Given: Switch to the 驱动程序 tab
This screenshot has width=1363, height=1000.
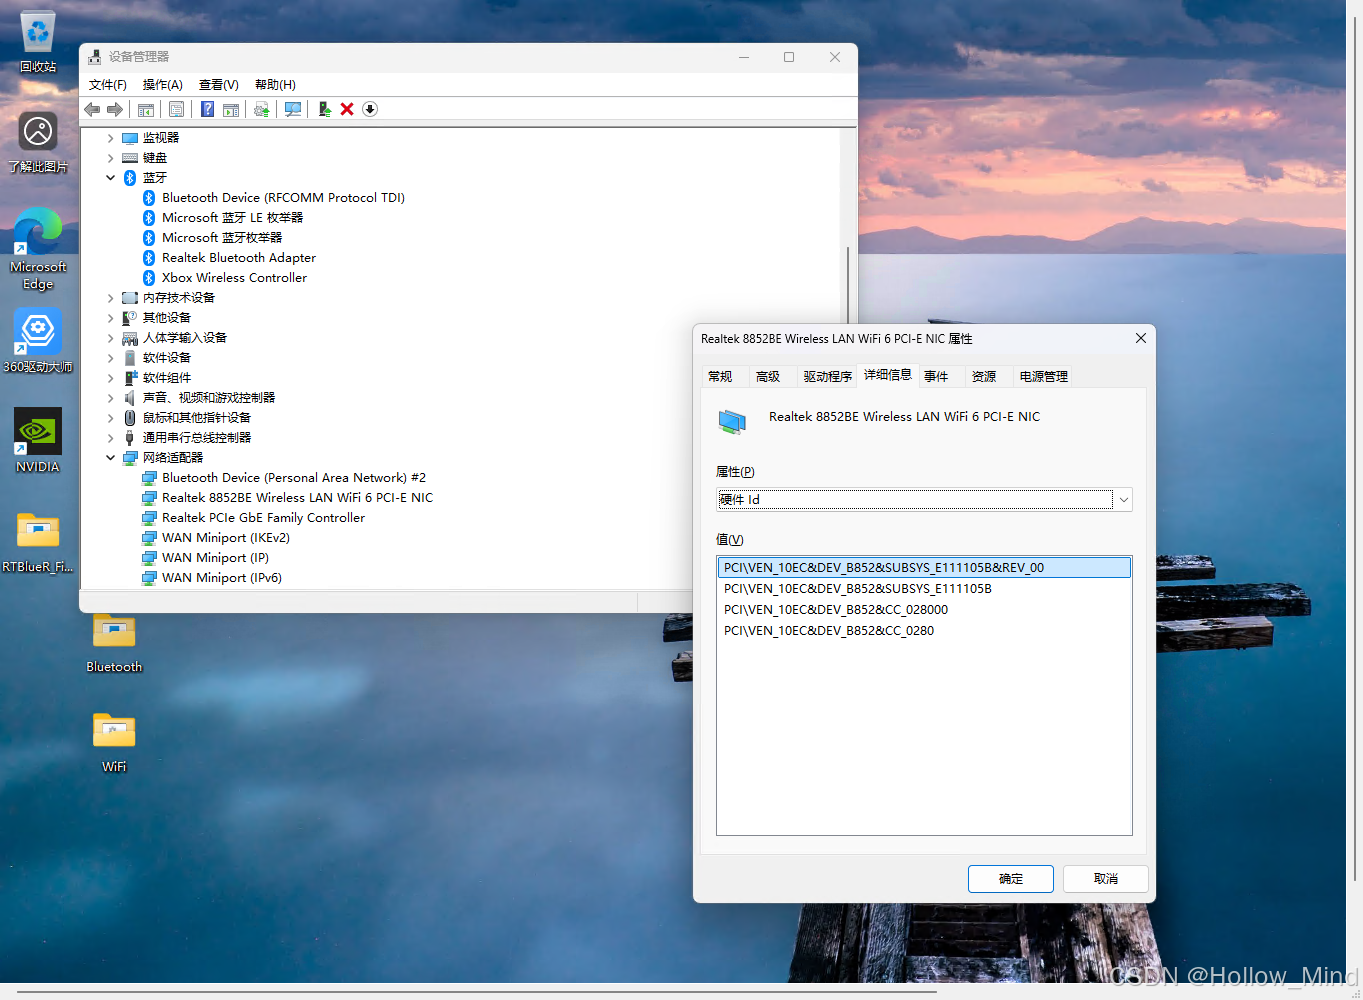Looking at the screenshot, I should pos(826,376).
